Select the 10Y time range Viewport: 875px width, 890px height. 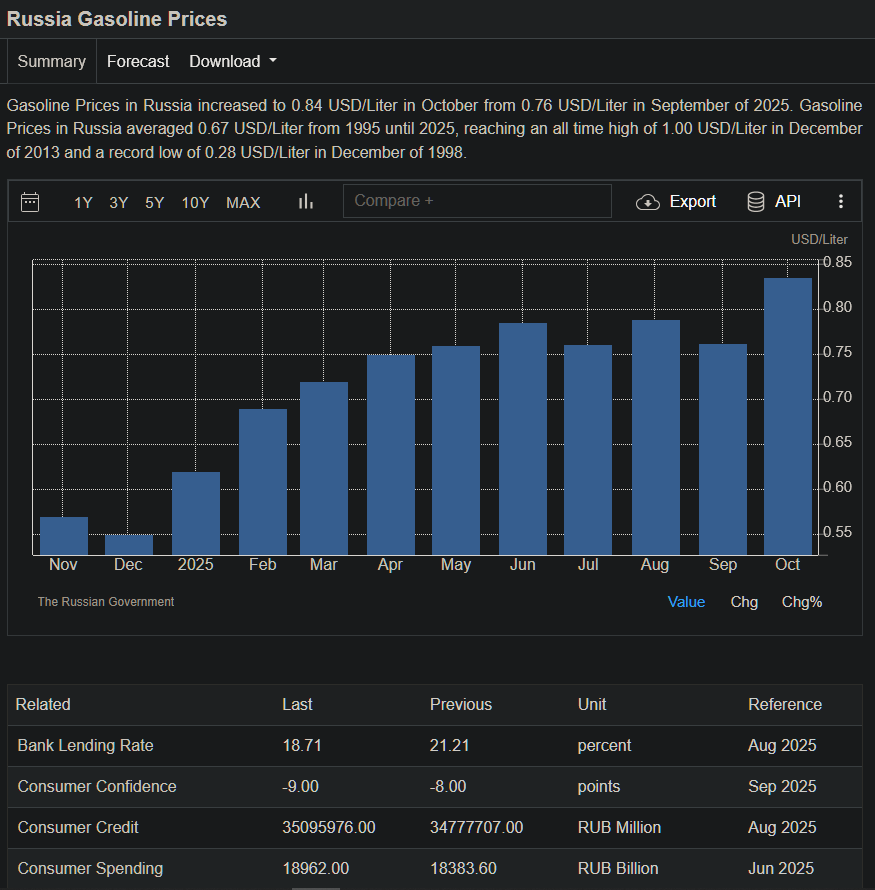(195, 203)
